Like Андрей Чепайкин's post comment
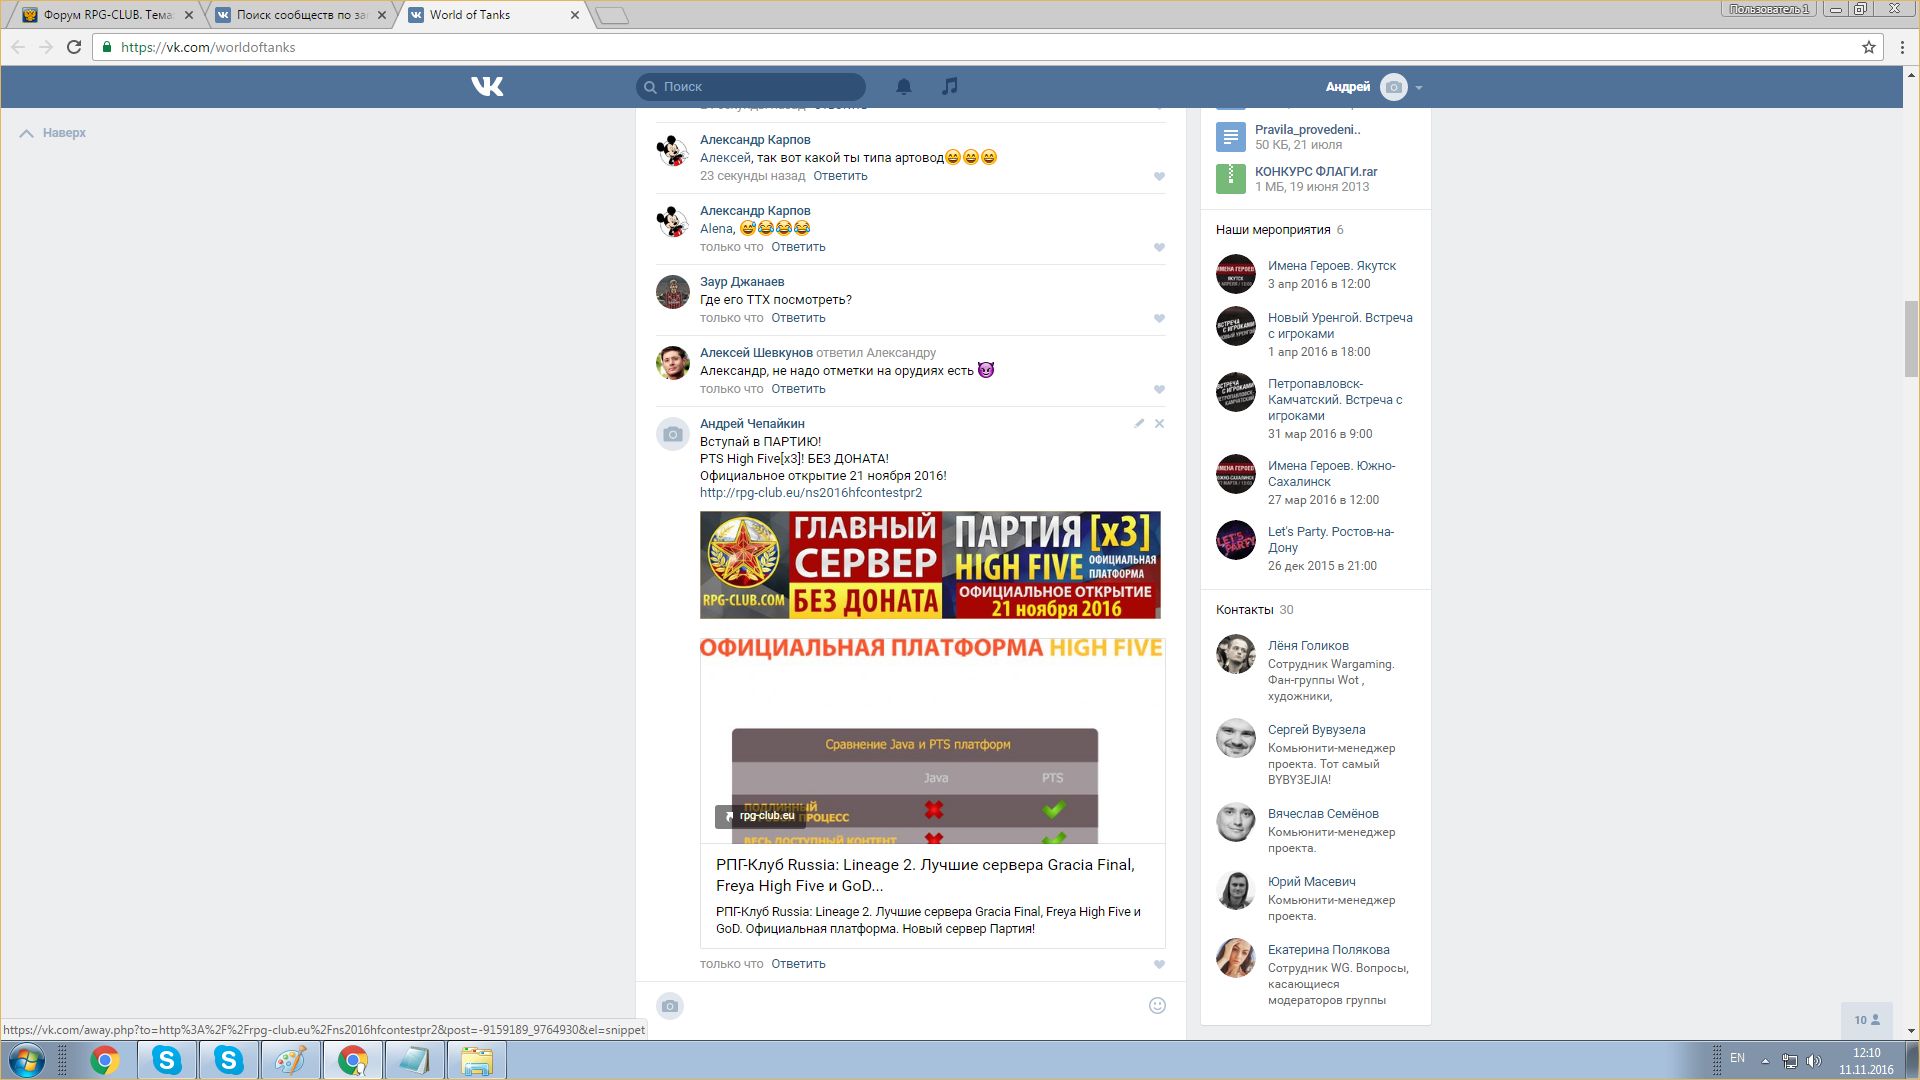The width and height of the screenshot is (1920, 1080). click(x=1159, y=965)
